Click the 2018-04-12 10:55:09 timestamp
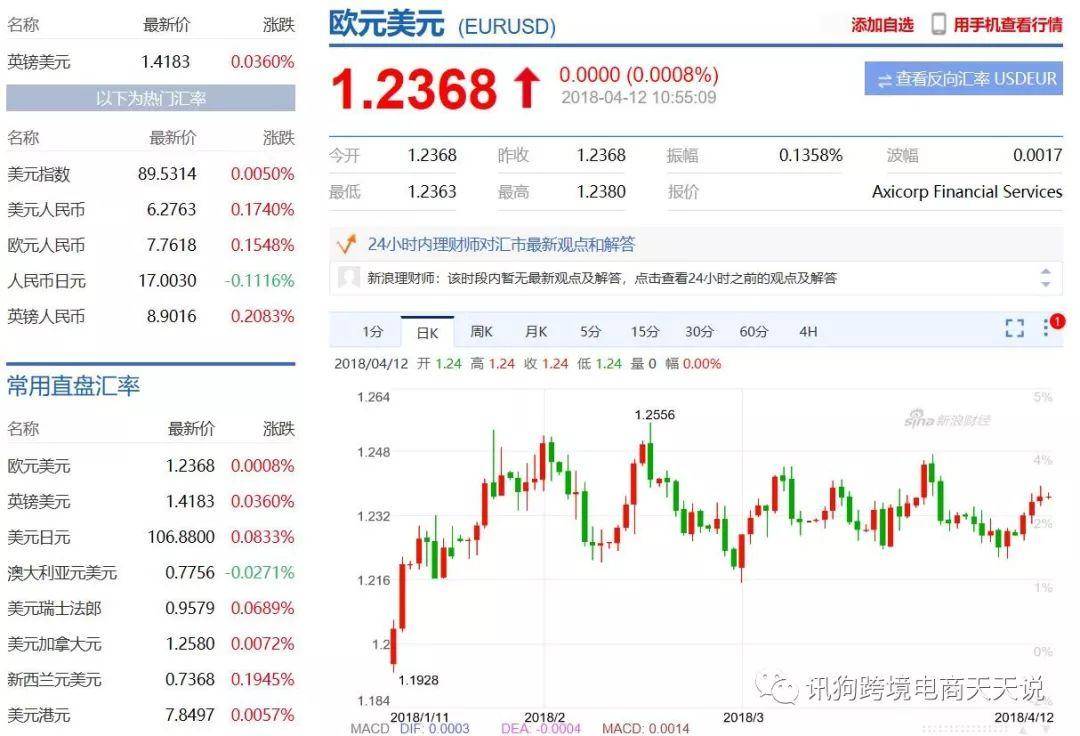 pos(638,97)
